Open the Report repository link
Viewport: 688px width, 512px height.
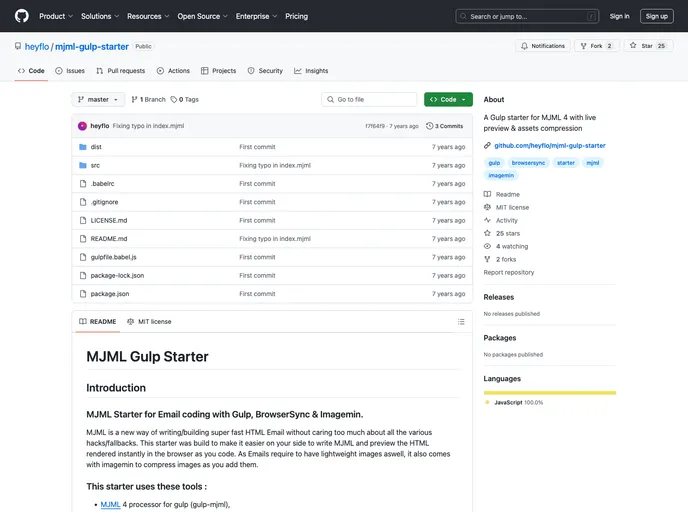pyautogui.click(x=509, y=272)
